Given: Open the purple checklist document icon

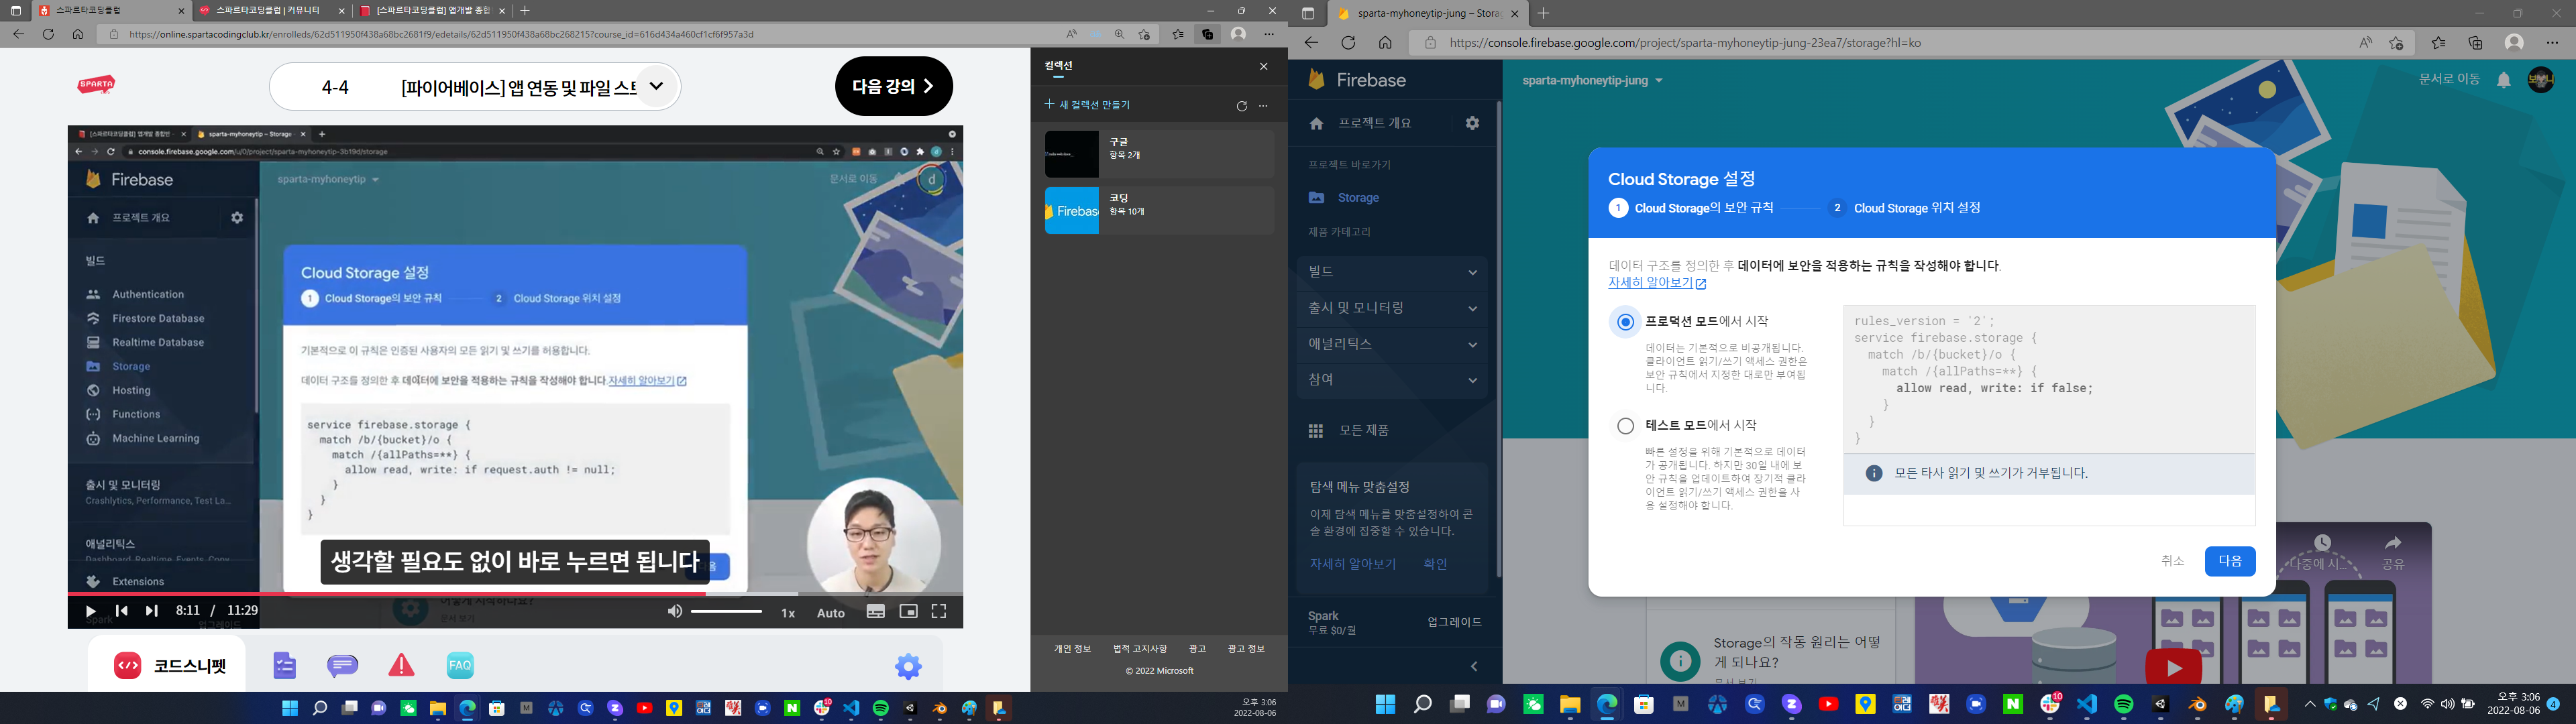Looking at the screenshot, I should (x=285, y=665).
